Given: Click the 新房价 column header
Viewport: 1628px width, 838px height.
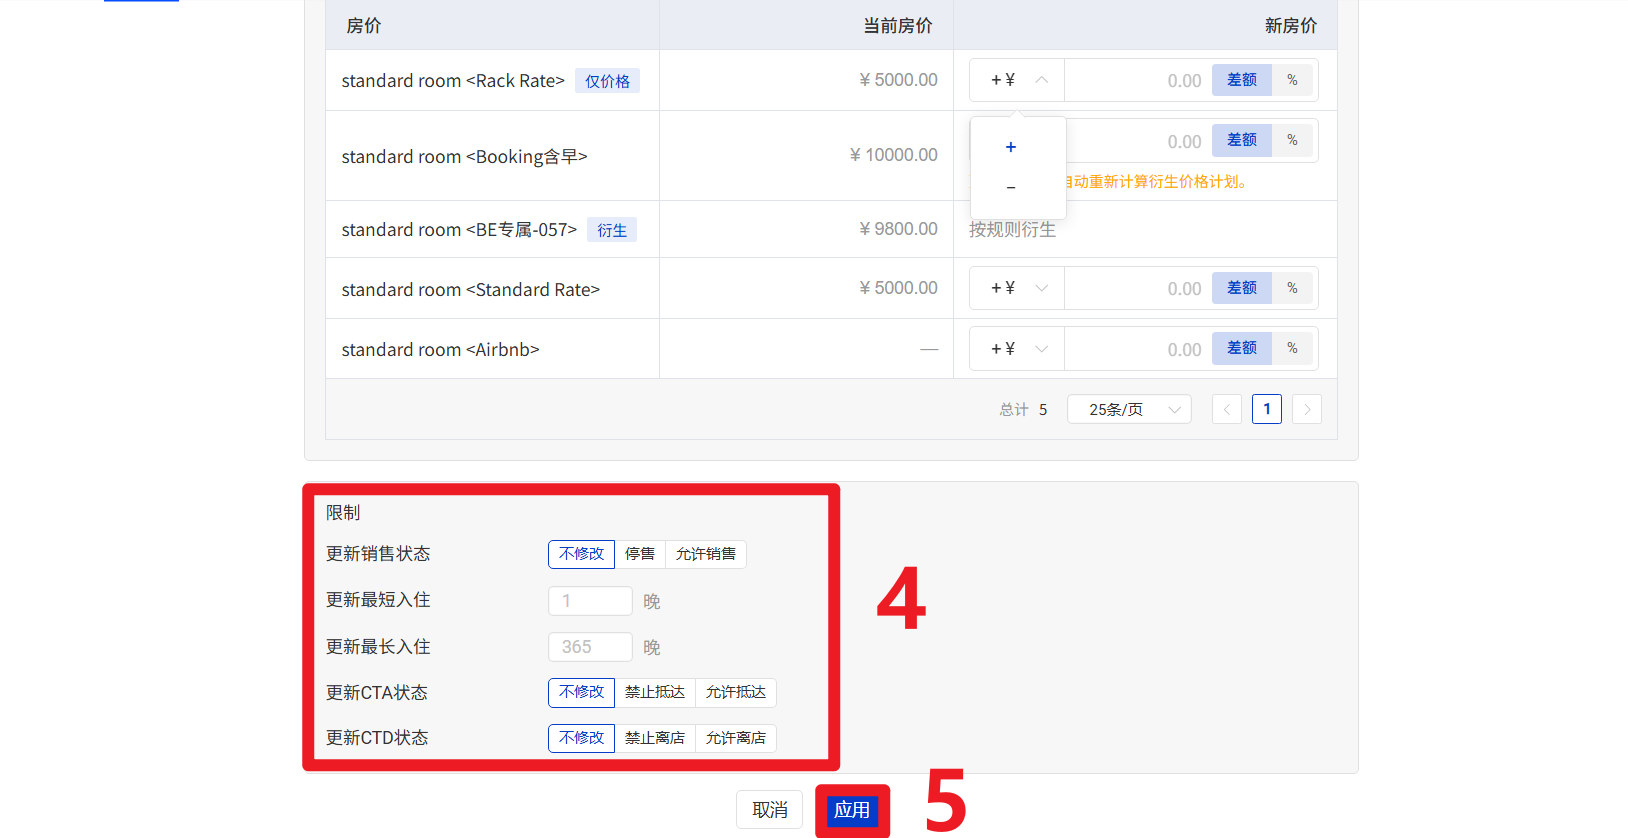Looking at the screenshot, I should click(1291, 26).
